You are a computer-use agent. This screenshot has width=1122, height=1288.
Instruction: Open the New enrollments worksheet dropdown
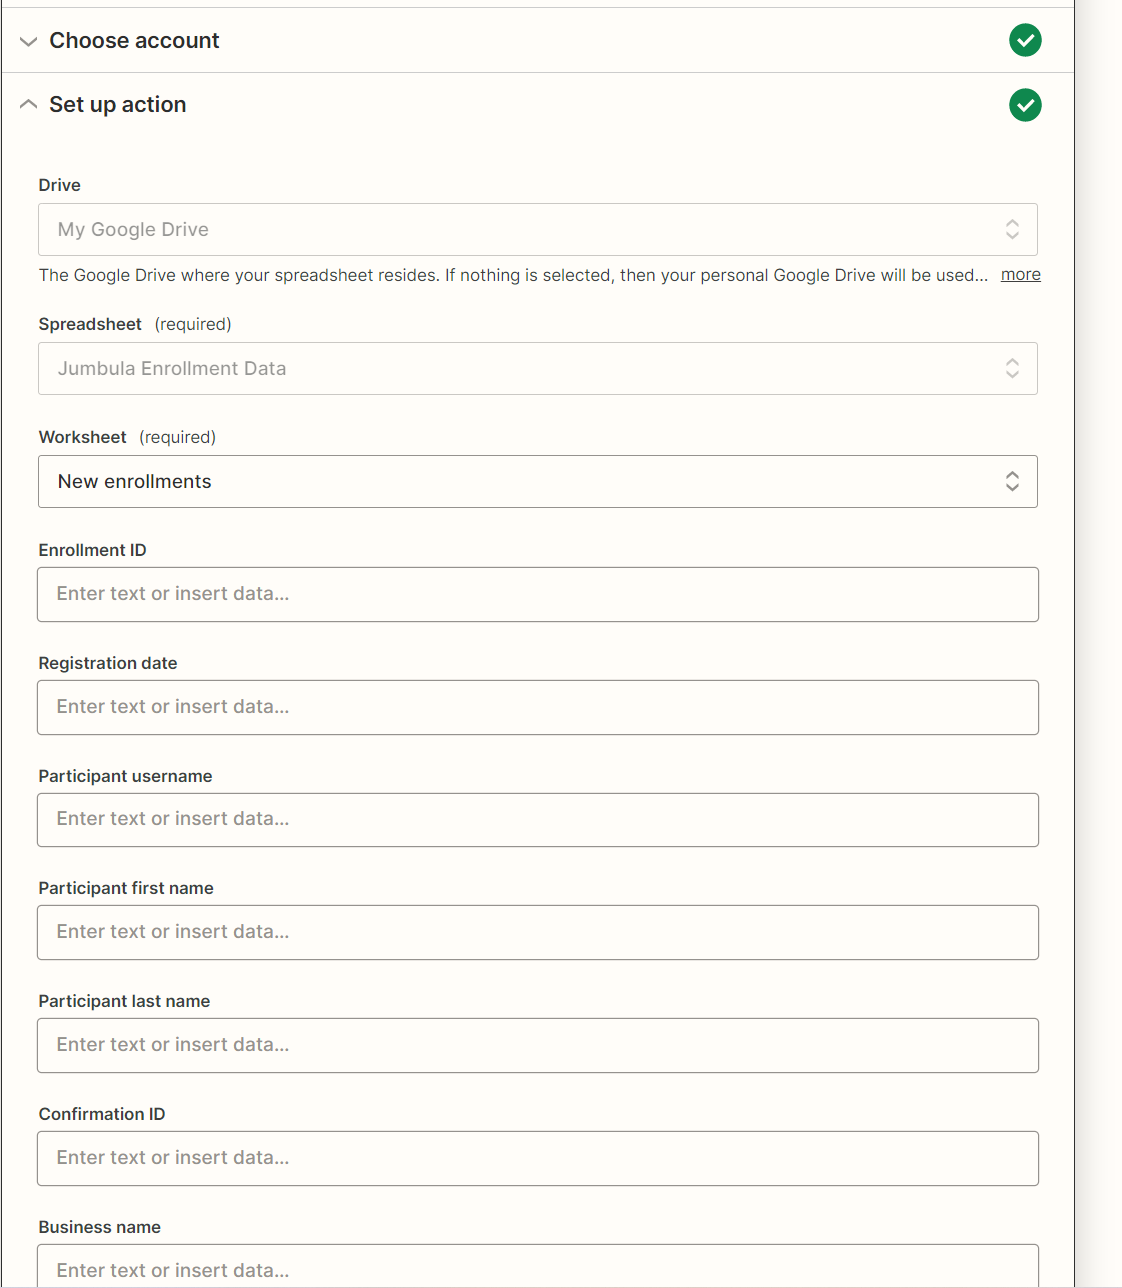coord(538,482)
